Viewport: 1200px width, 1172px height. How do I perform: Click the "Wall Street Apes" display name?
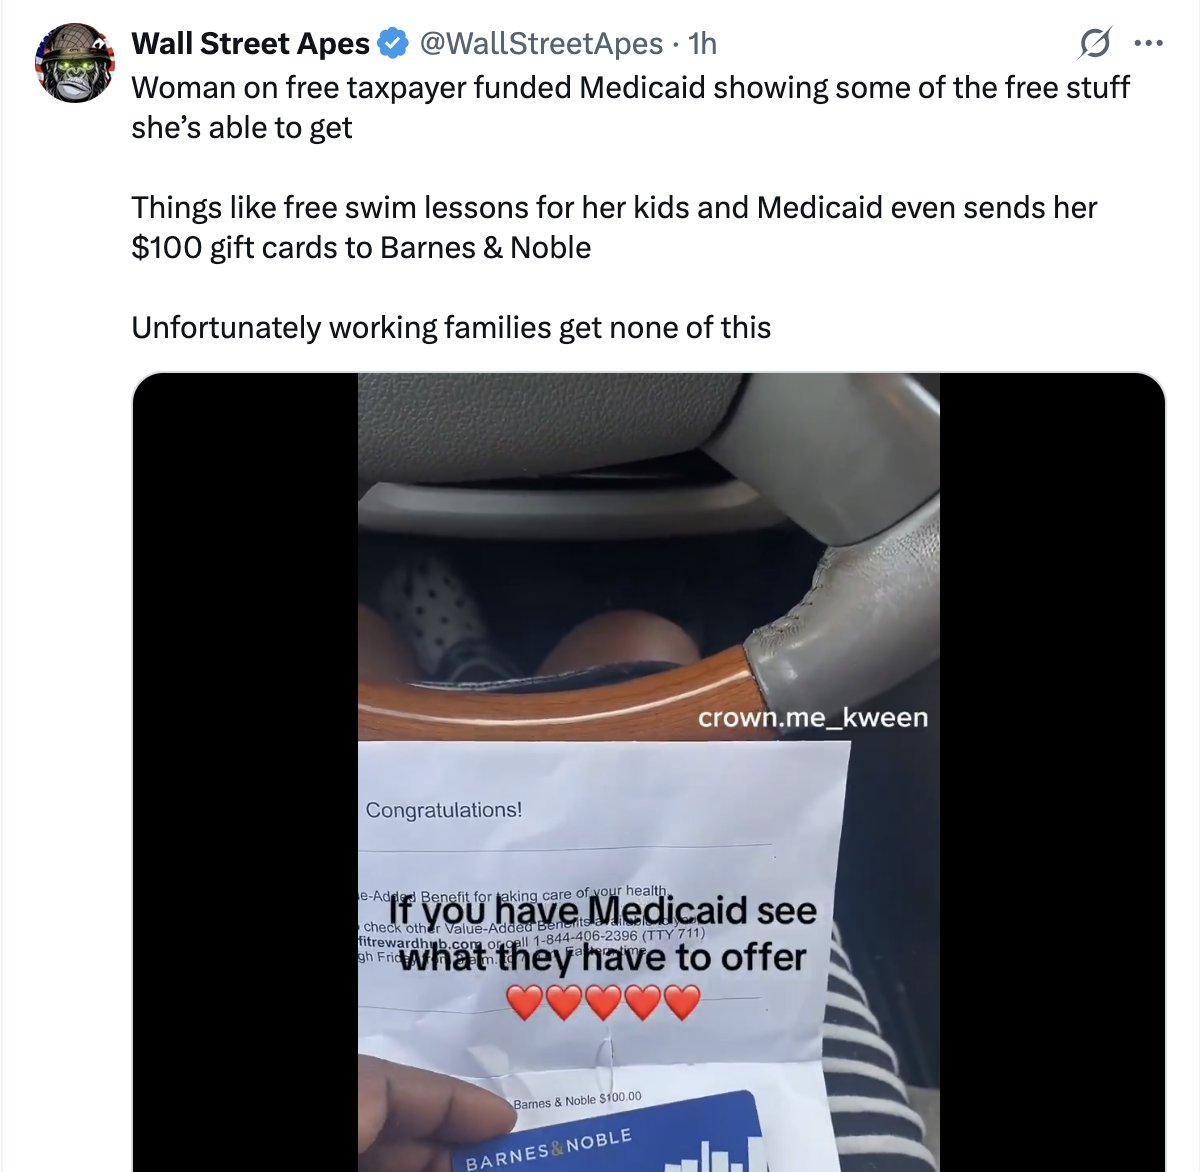tap(251, 44)
